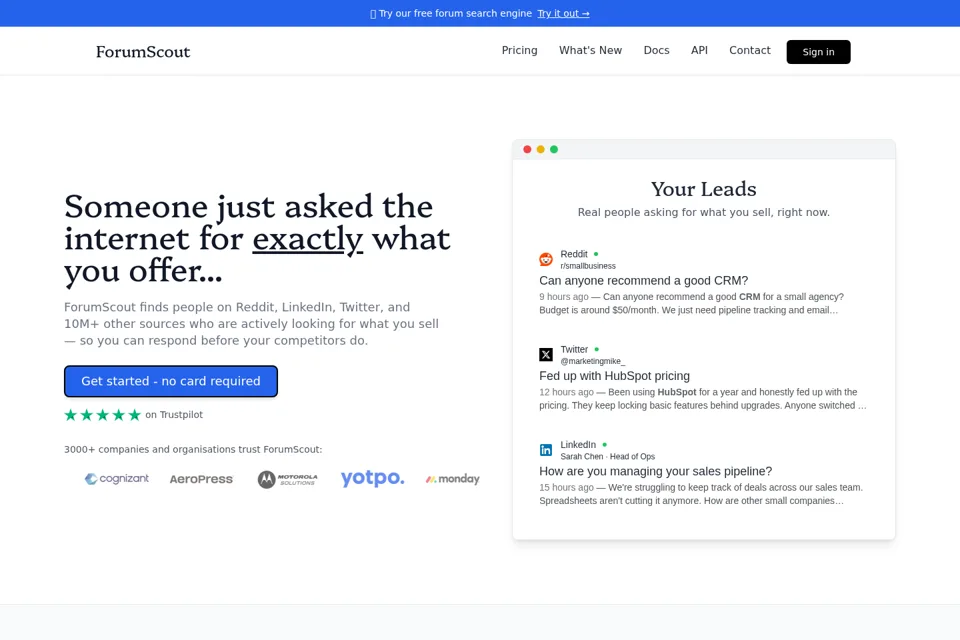Click the green dot in mock window bar
Viewport: 960px width, 640px height.
pos(554,149)
